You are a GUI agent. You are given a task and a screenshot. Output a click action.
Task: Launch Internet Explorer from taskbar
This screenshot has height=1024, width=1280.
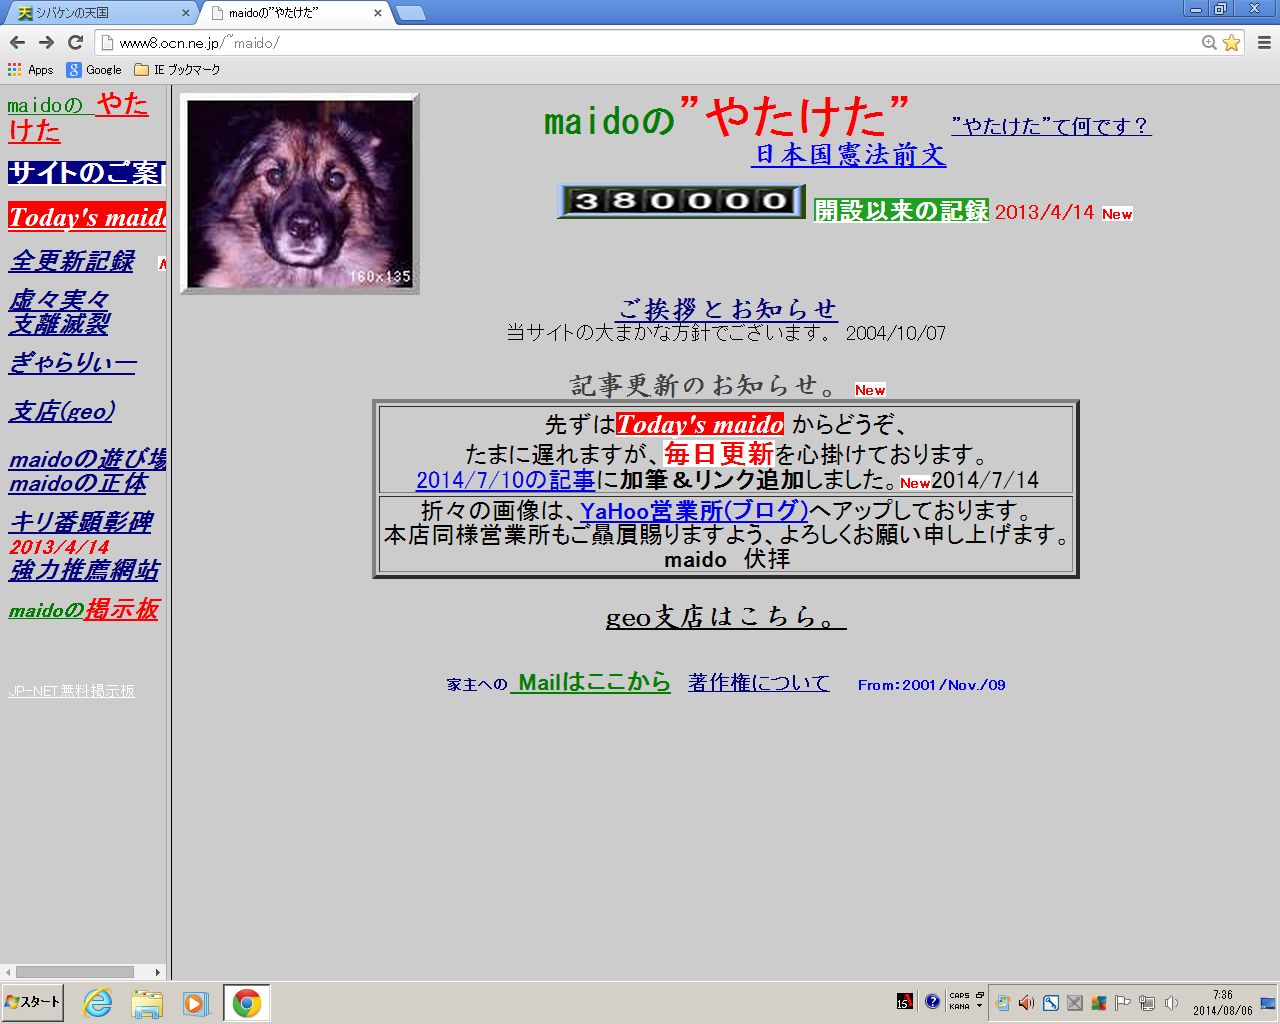point(97,1003)
